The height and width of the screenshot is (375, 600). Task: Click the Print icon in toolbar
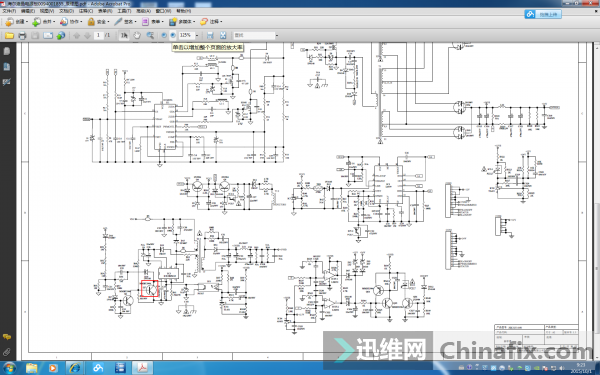(x=22, y=36)
